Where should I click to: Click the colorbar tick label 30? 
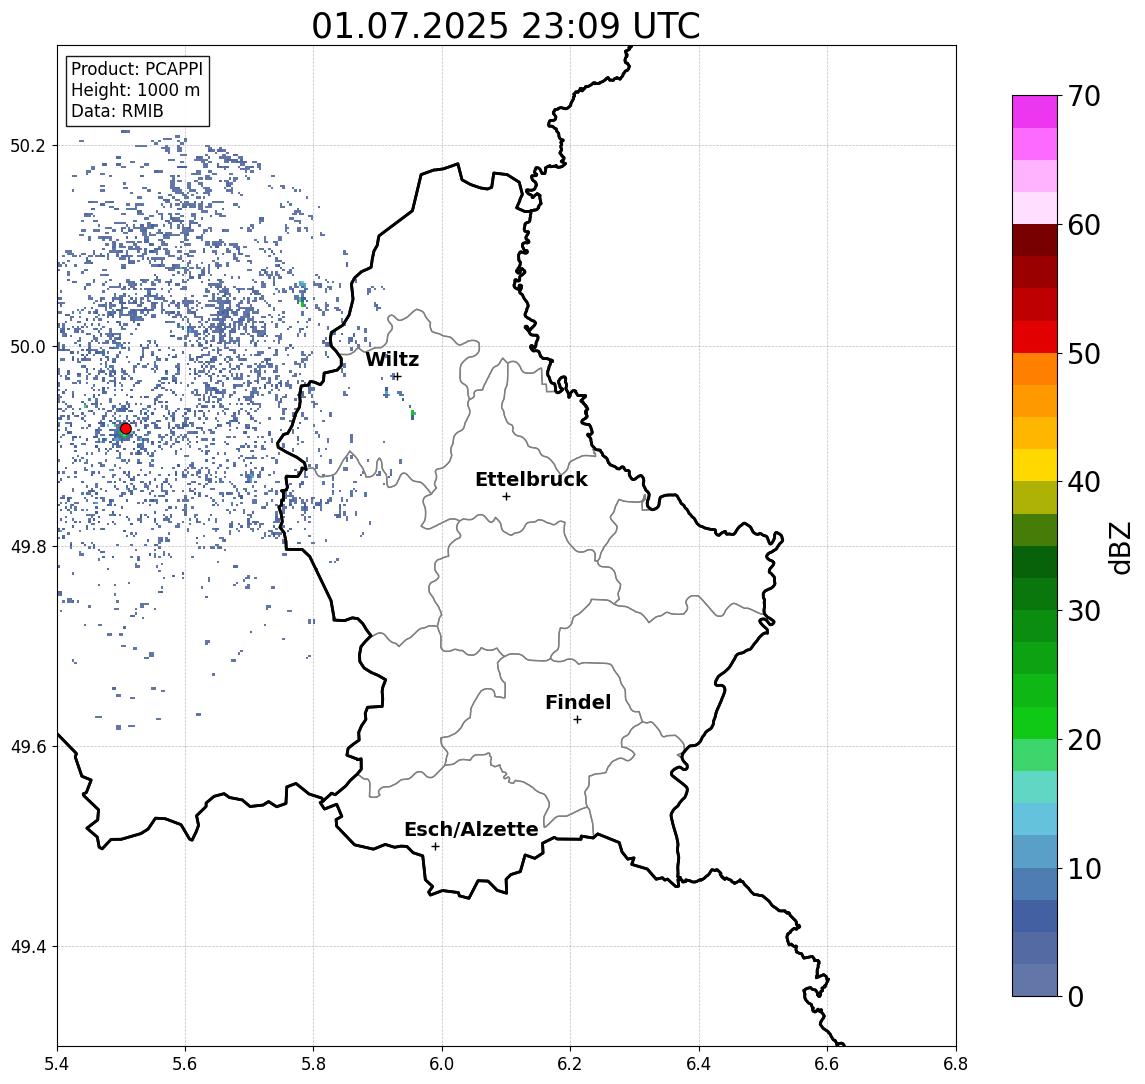click(x=1084, y=610)
